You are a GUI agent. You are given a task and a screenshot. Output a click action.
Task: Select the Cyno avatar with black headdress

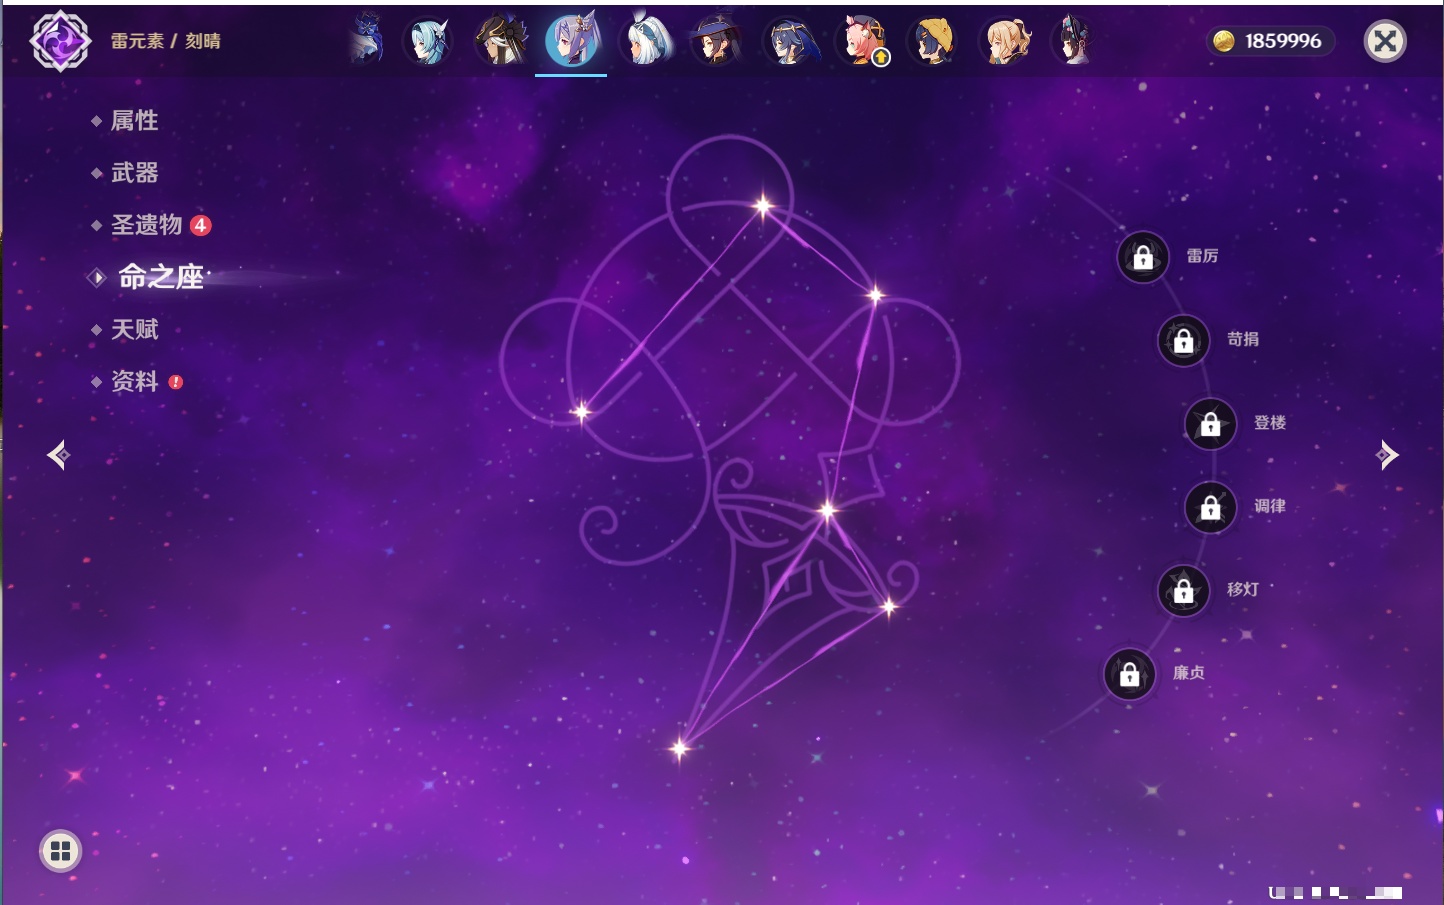click(x=500, y=41)
